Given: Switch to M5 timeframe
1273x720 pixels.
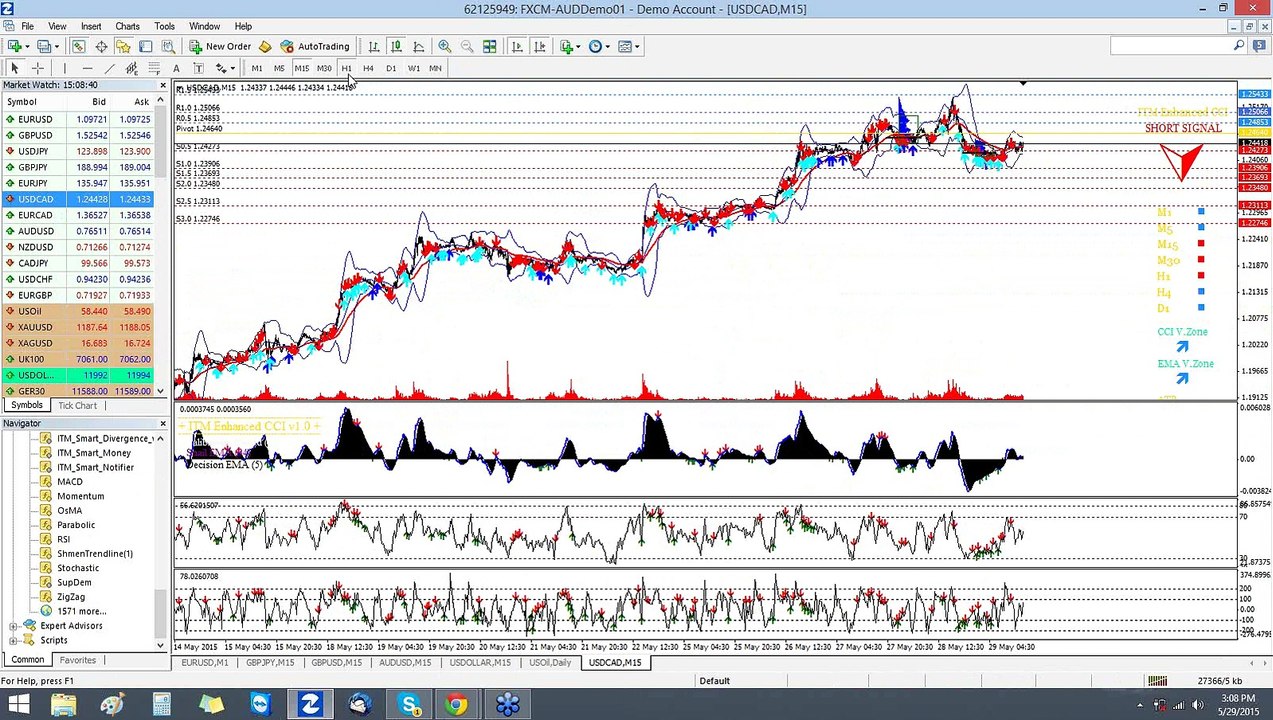Looking at the screenshot, I should pos(279,68).
